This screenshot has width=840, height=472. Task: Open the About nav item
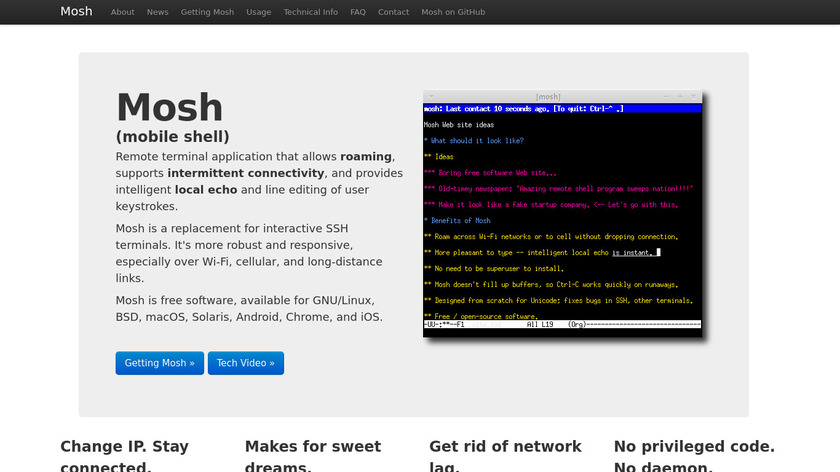[123, 12]
